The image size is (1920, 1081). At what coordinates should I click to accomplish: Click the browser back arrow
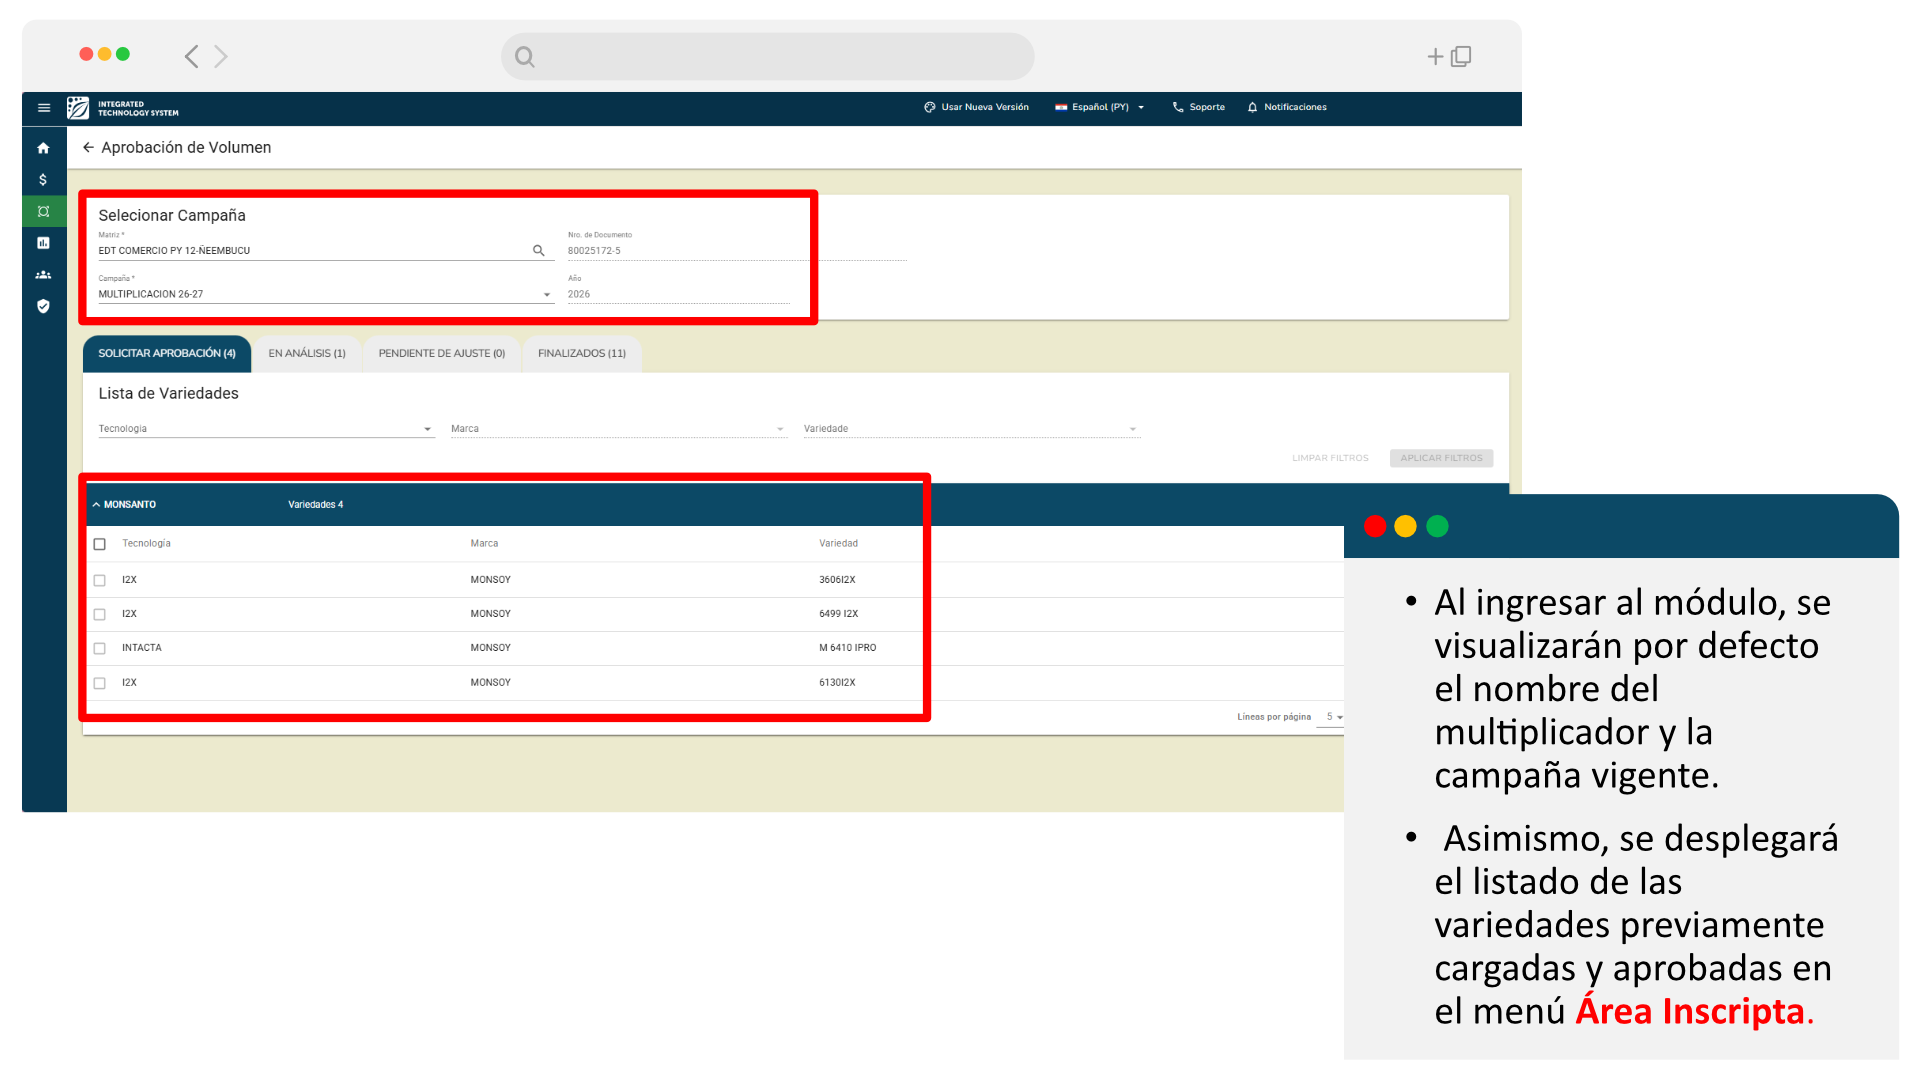coord(191,56)
